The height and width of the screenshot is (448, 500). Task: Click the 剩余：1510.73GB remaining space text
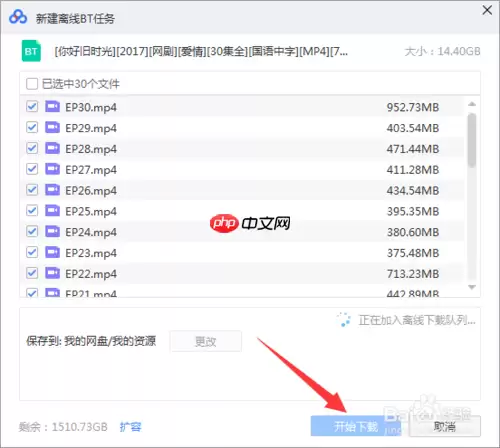(63, 427)
